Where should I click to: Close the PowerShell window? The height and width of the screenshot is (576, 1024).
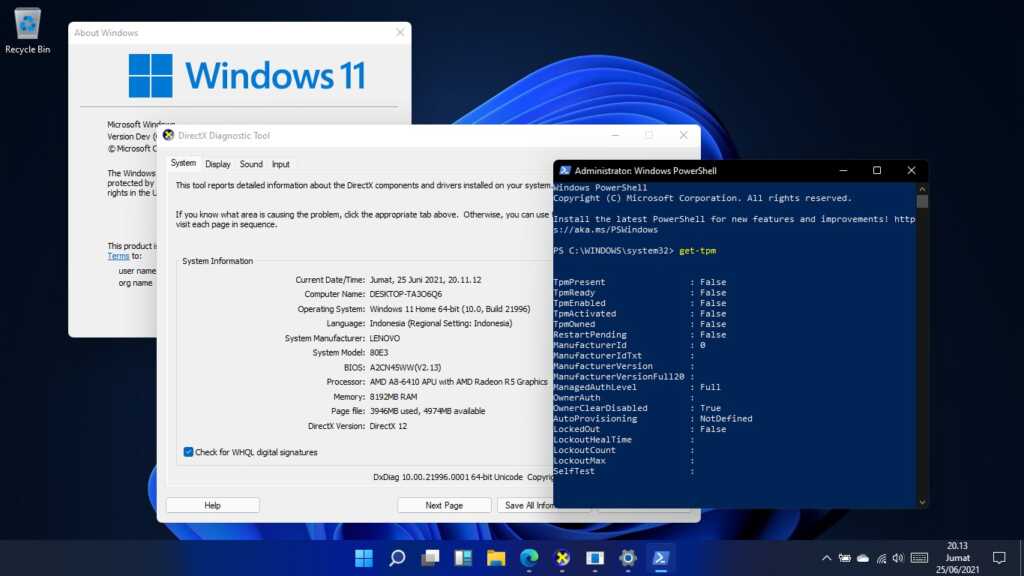[911, 170]
